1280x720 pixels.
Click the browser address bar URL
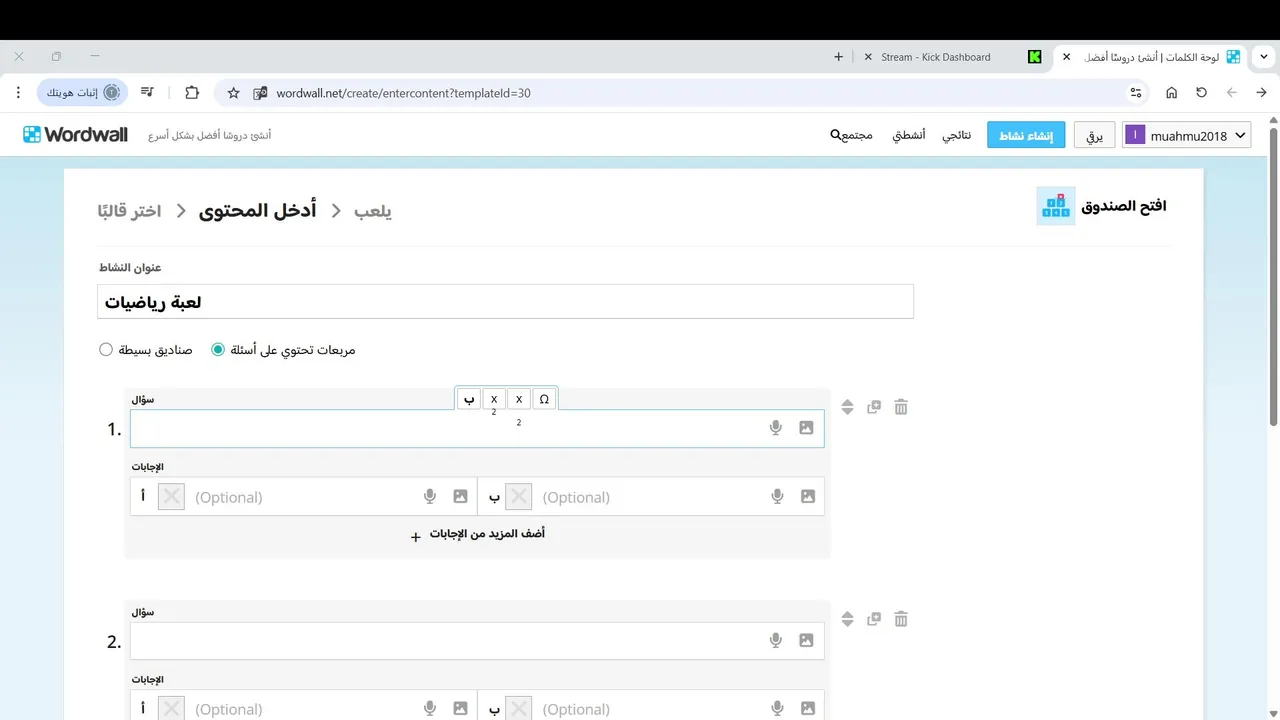tap(404, 93)
